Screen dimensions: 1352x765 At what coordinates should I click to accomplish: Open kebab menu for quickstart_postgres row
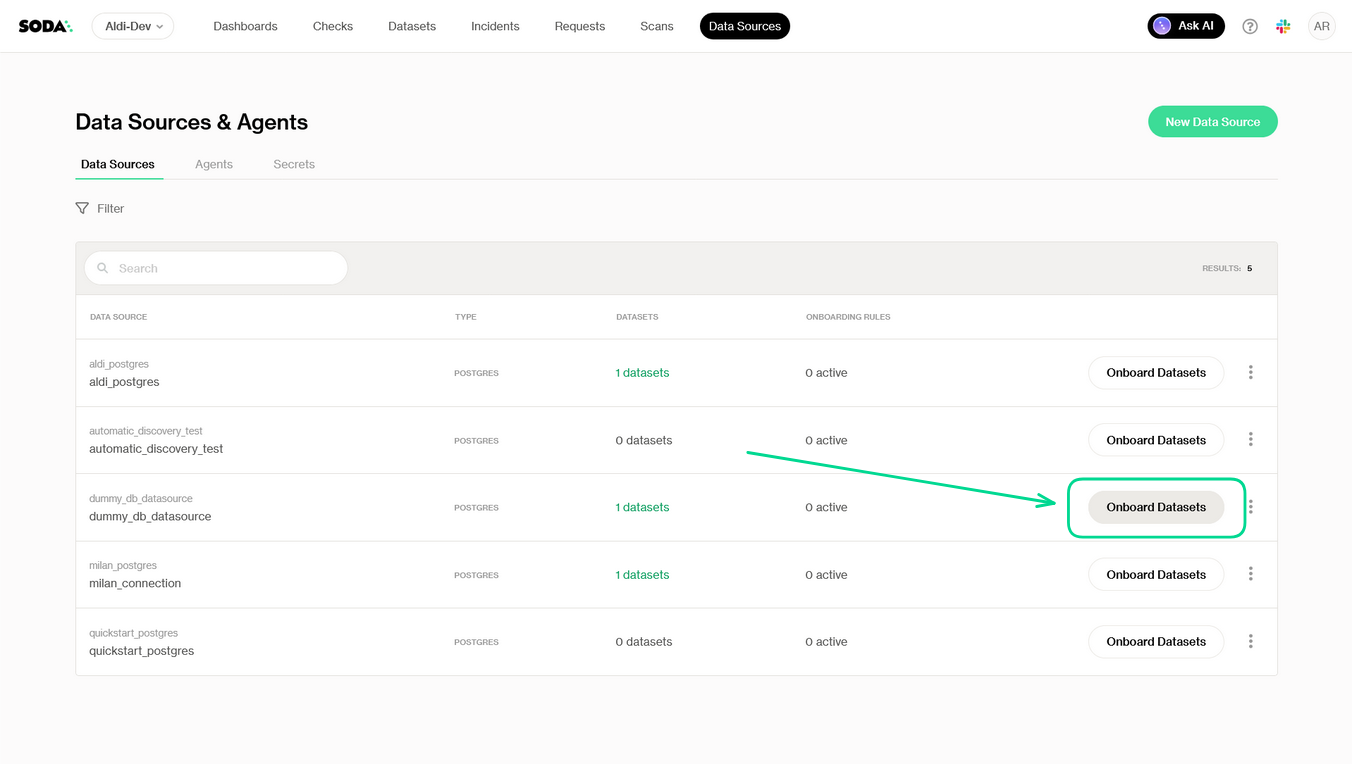(x=1250, y=641)
